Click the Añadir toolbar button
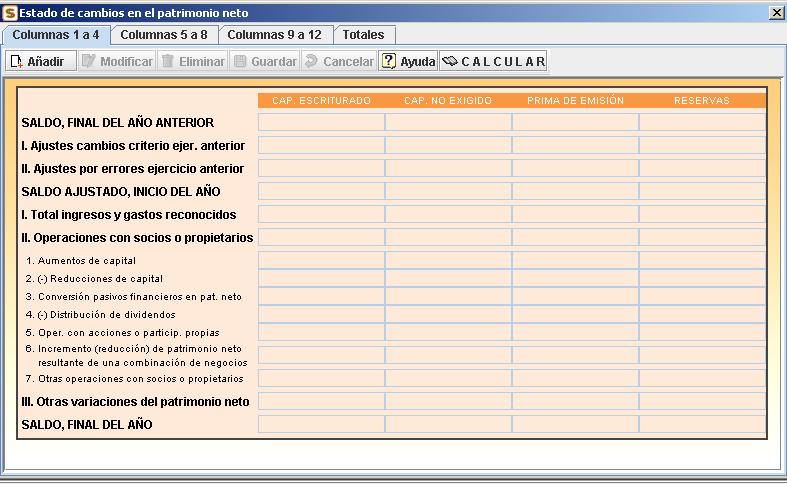This screenshot has height=484, width=787. [x=36, y=61]
